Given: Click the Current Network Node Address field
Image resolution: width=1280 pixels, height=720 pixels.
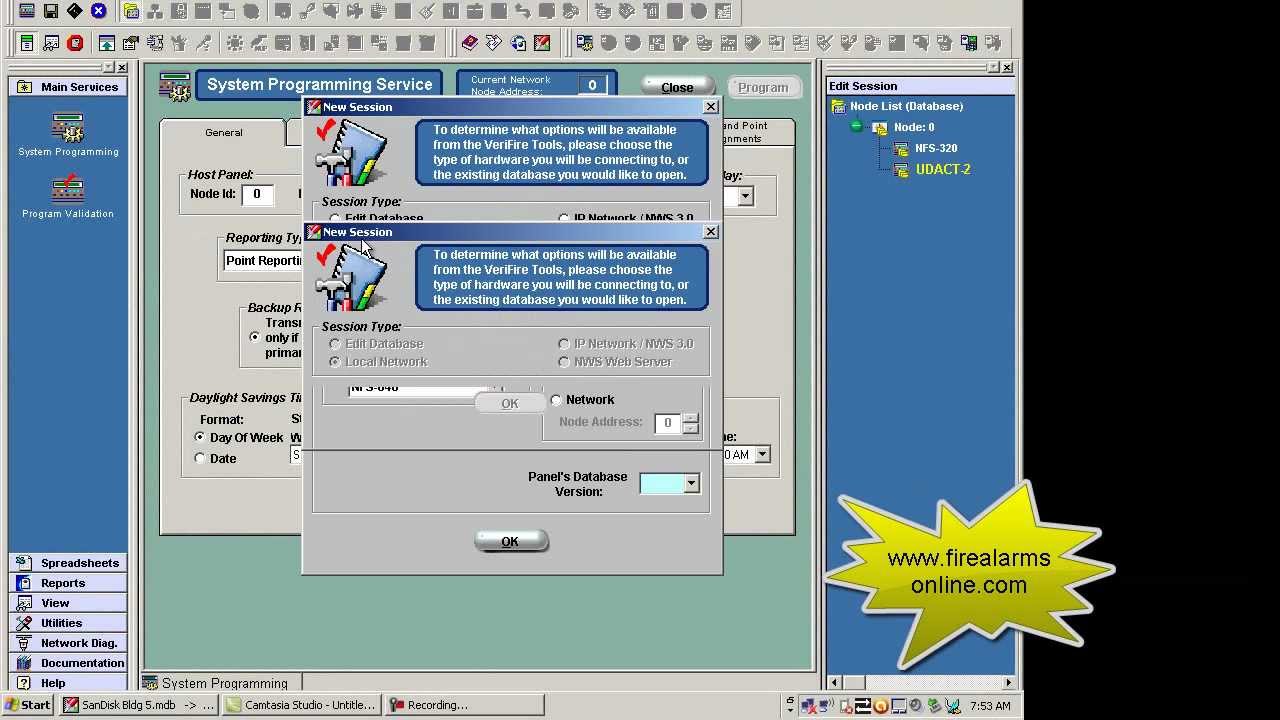Looking at the screenshot, I should point(592,86).
